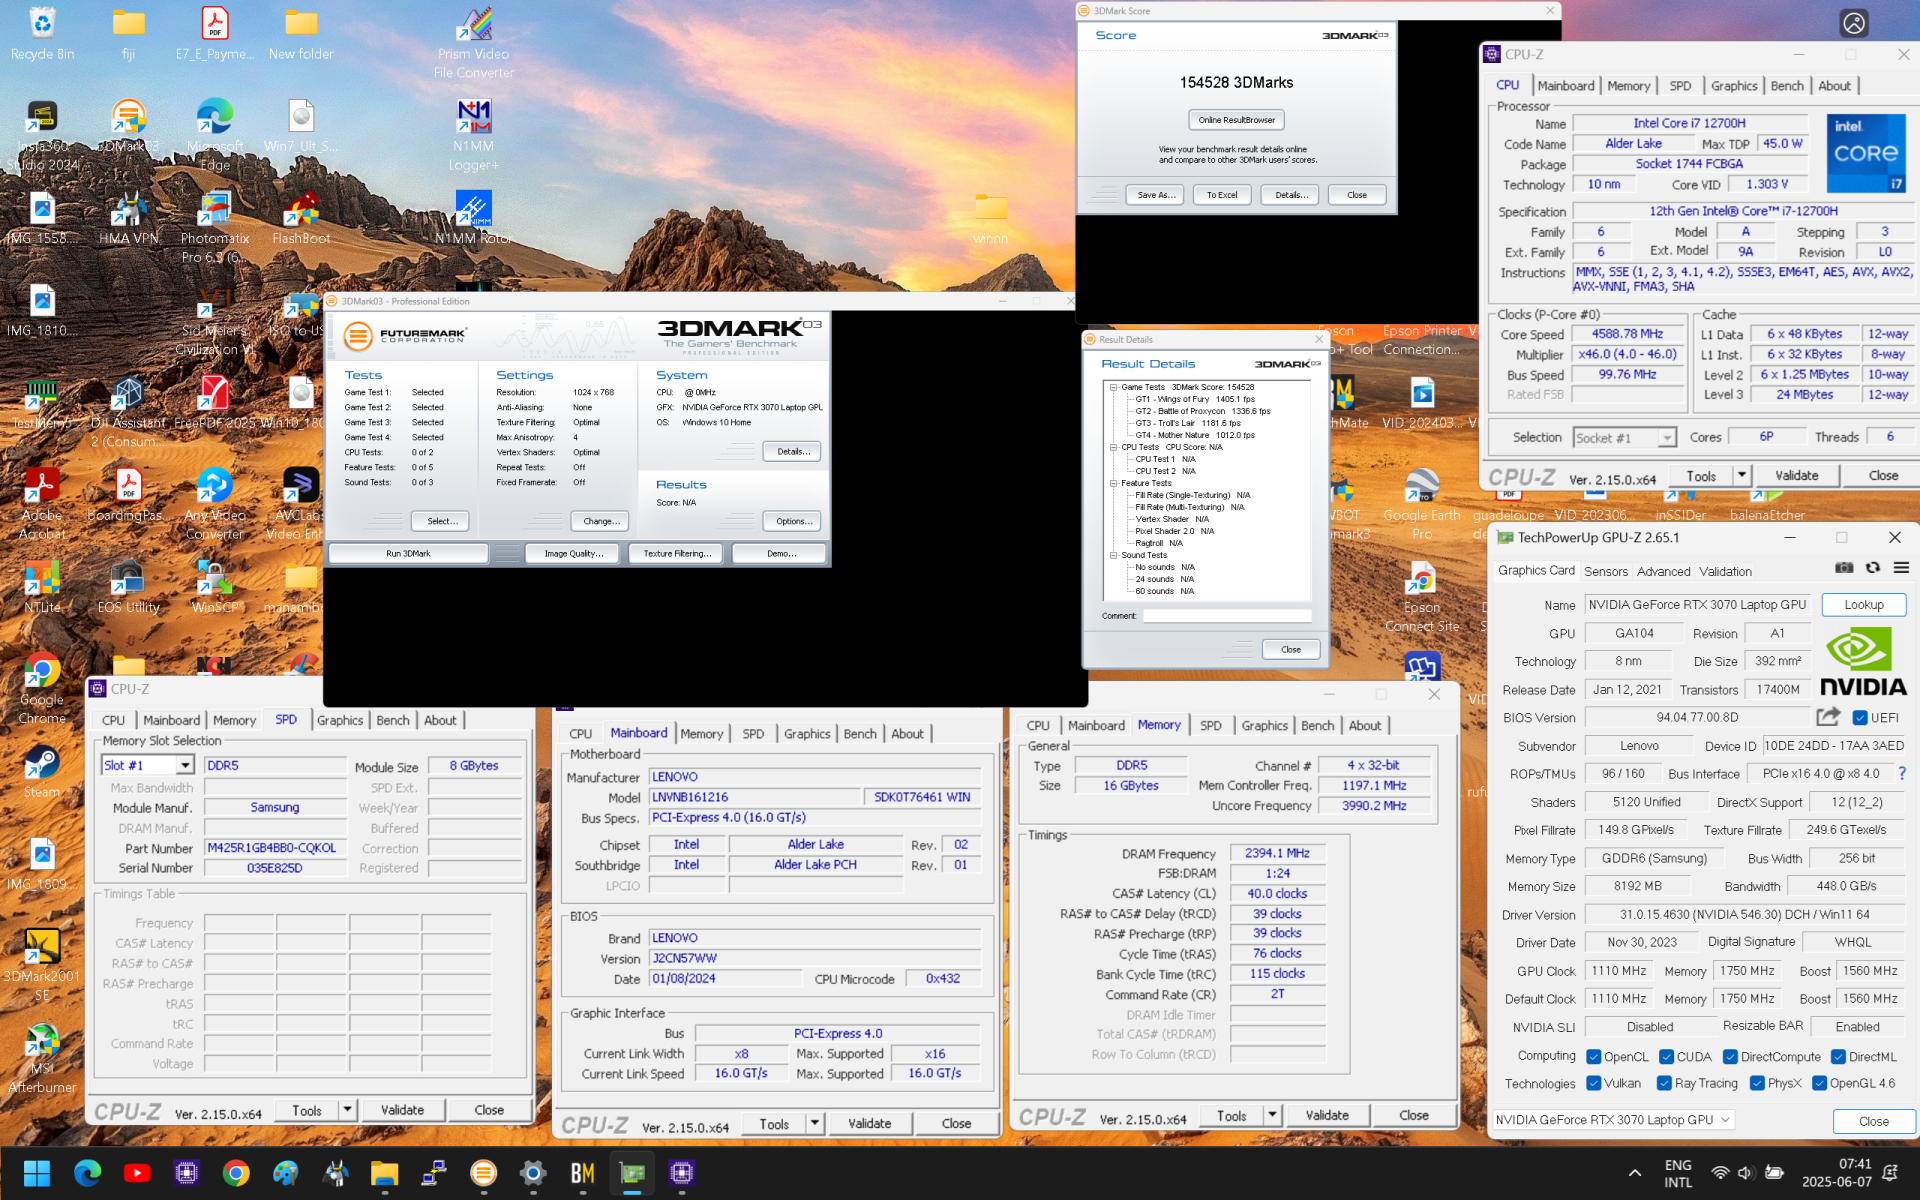Open the GPU-Z hamburger menu
This screenshot has height=1200, width=1920.
point(1901,568)
